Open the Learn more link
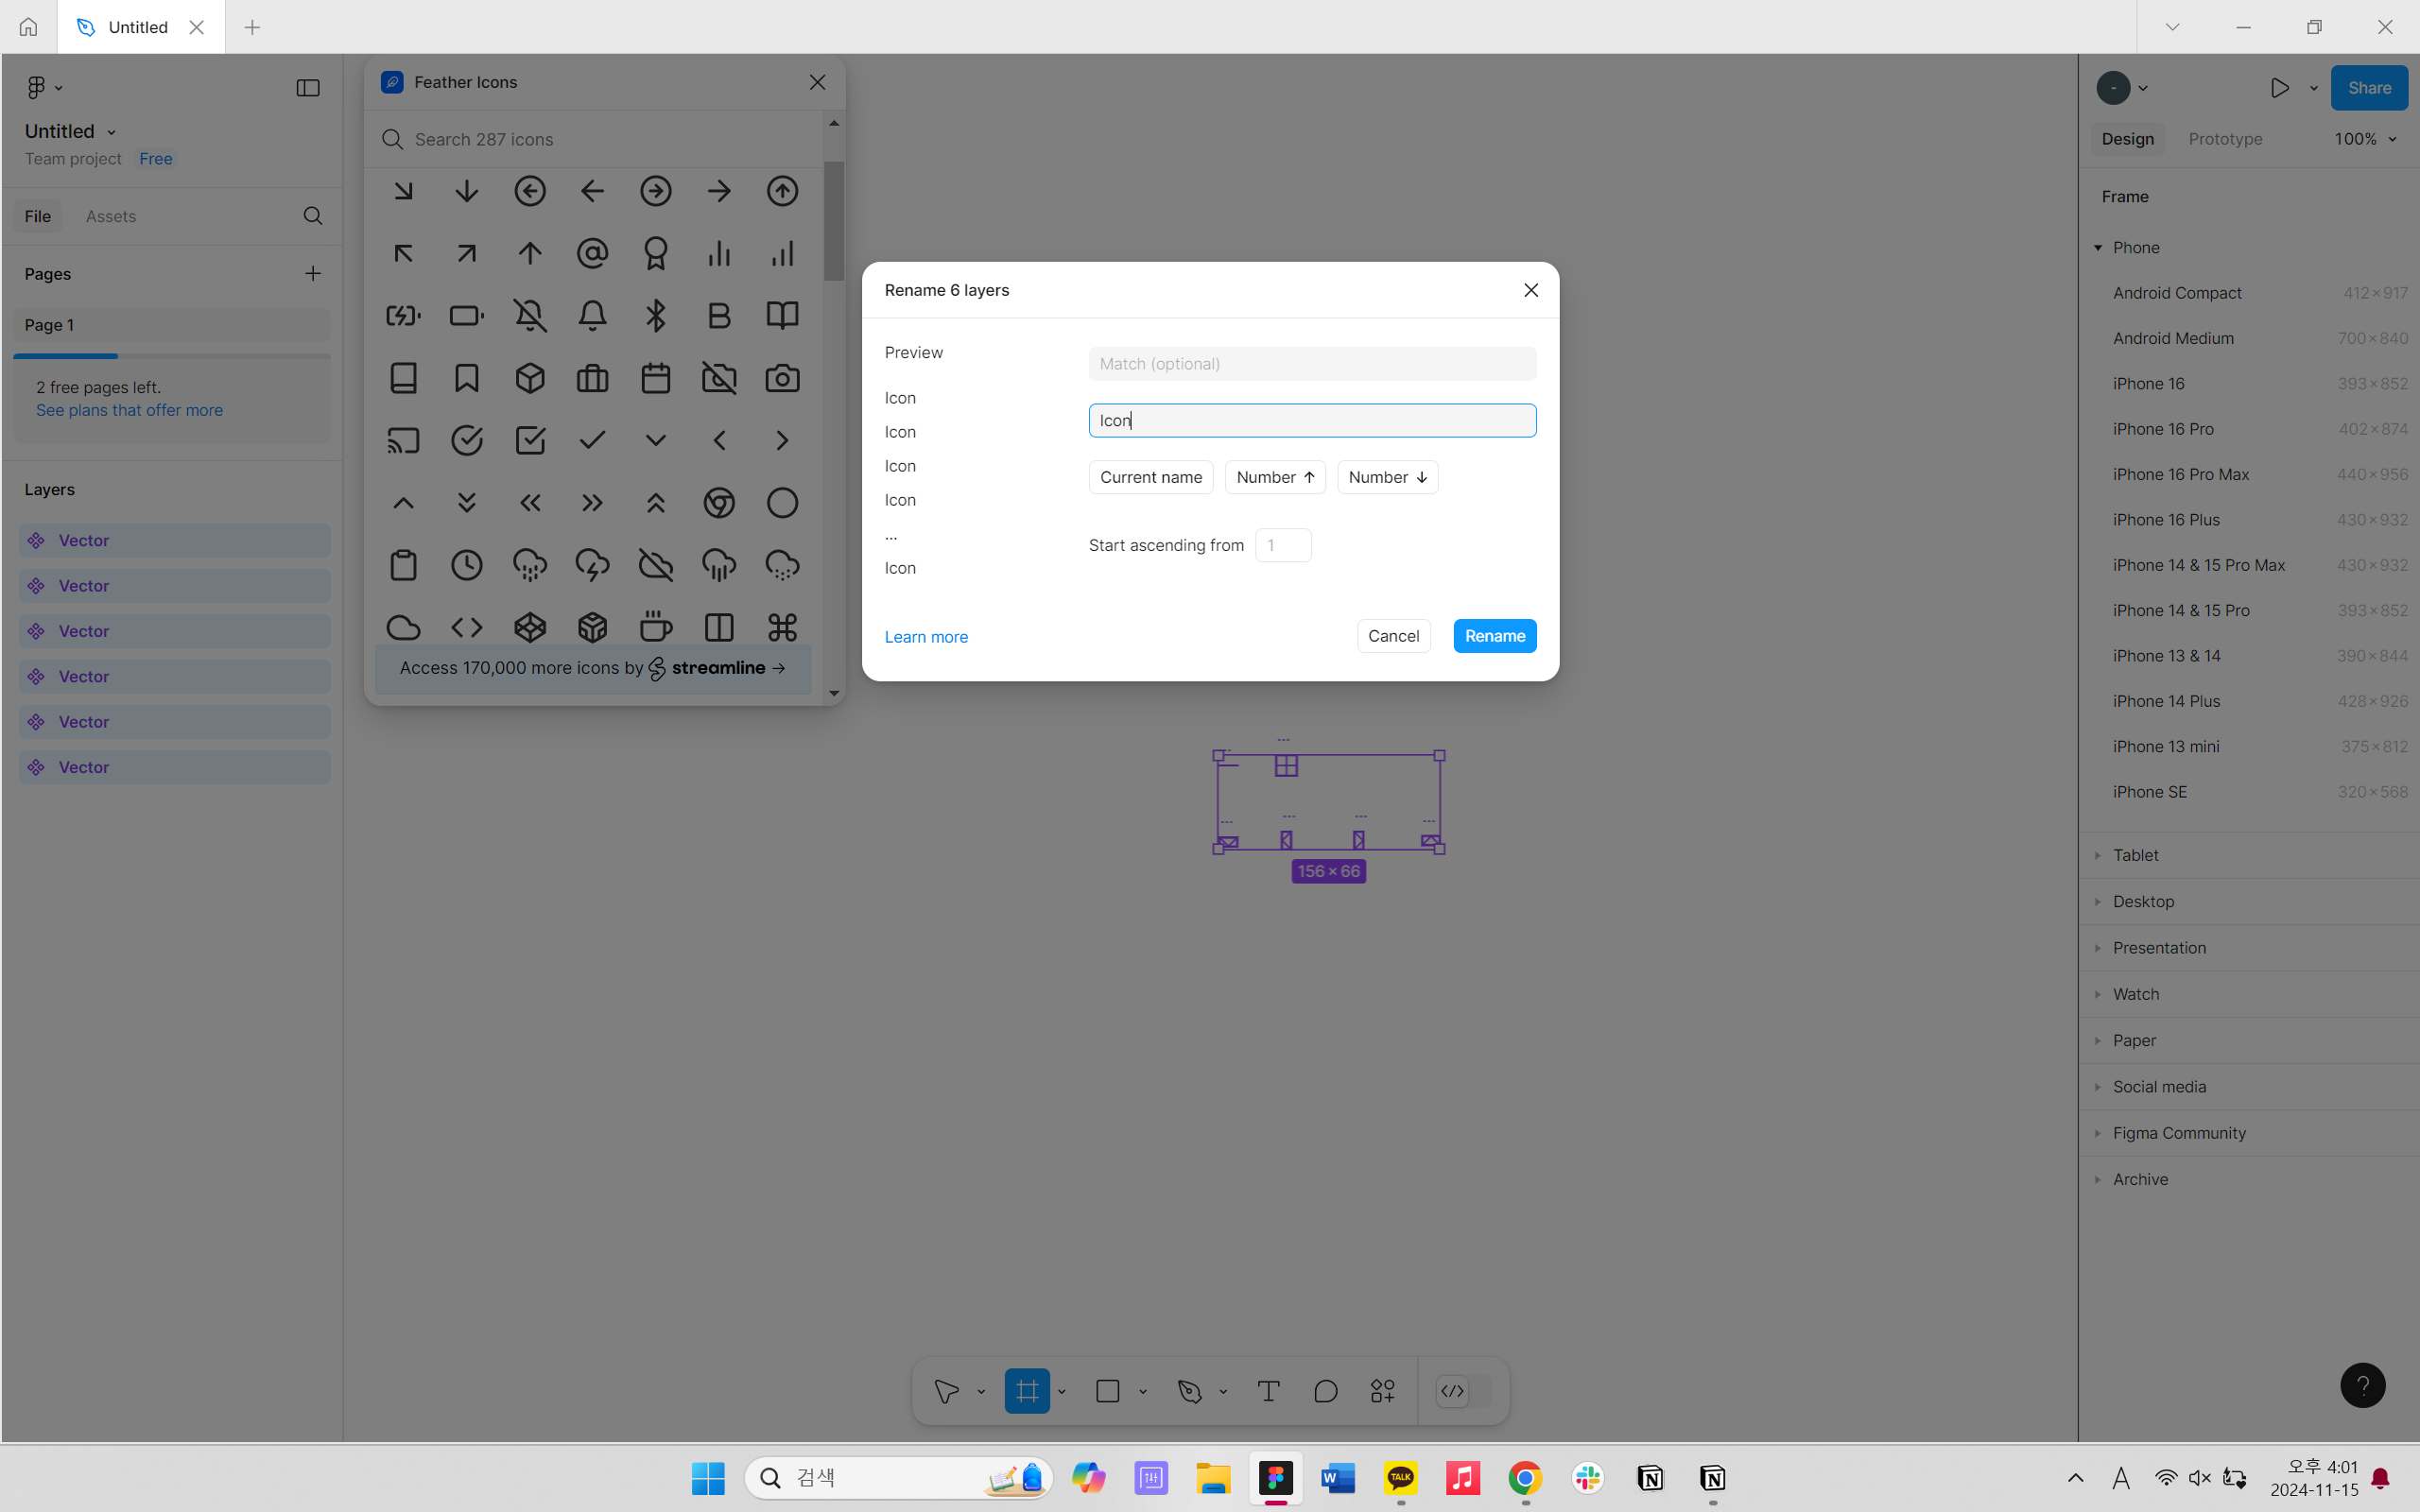This screenshot has height=1512, width=2420. point(926,637)
